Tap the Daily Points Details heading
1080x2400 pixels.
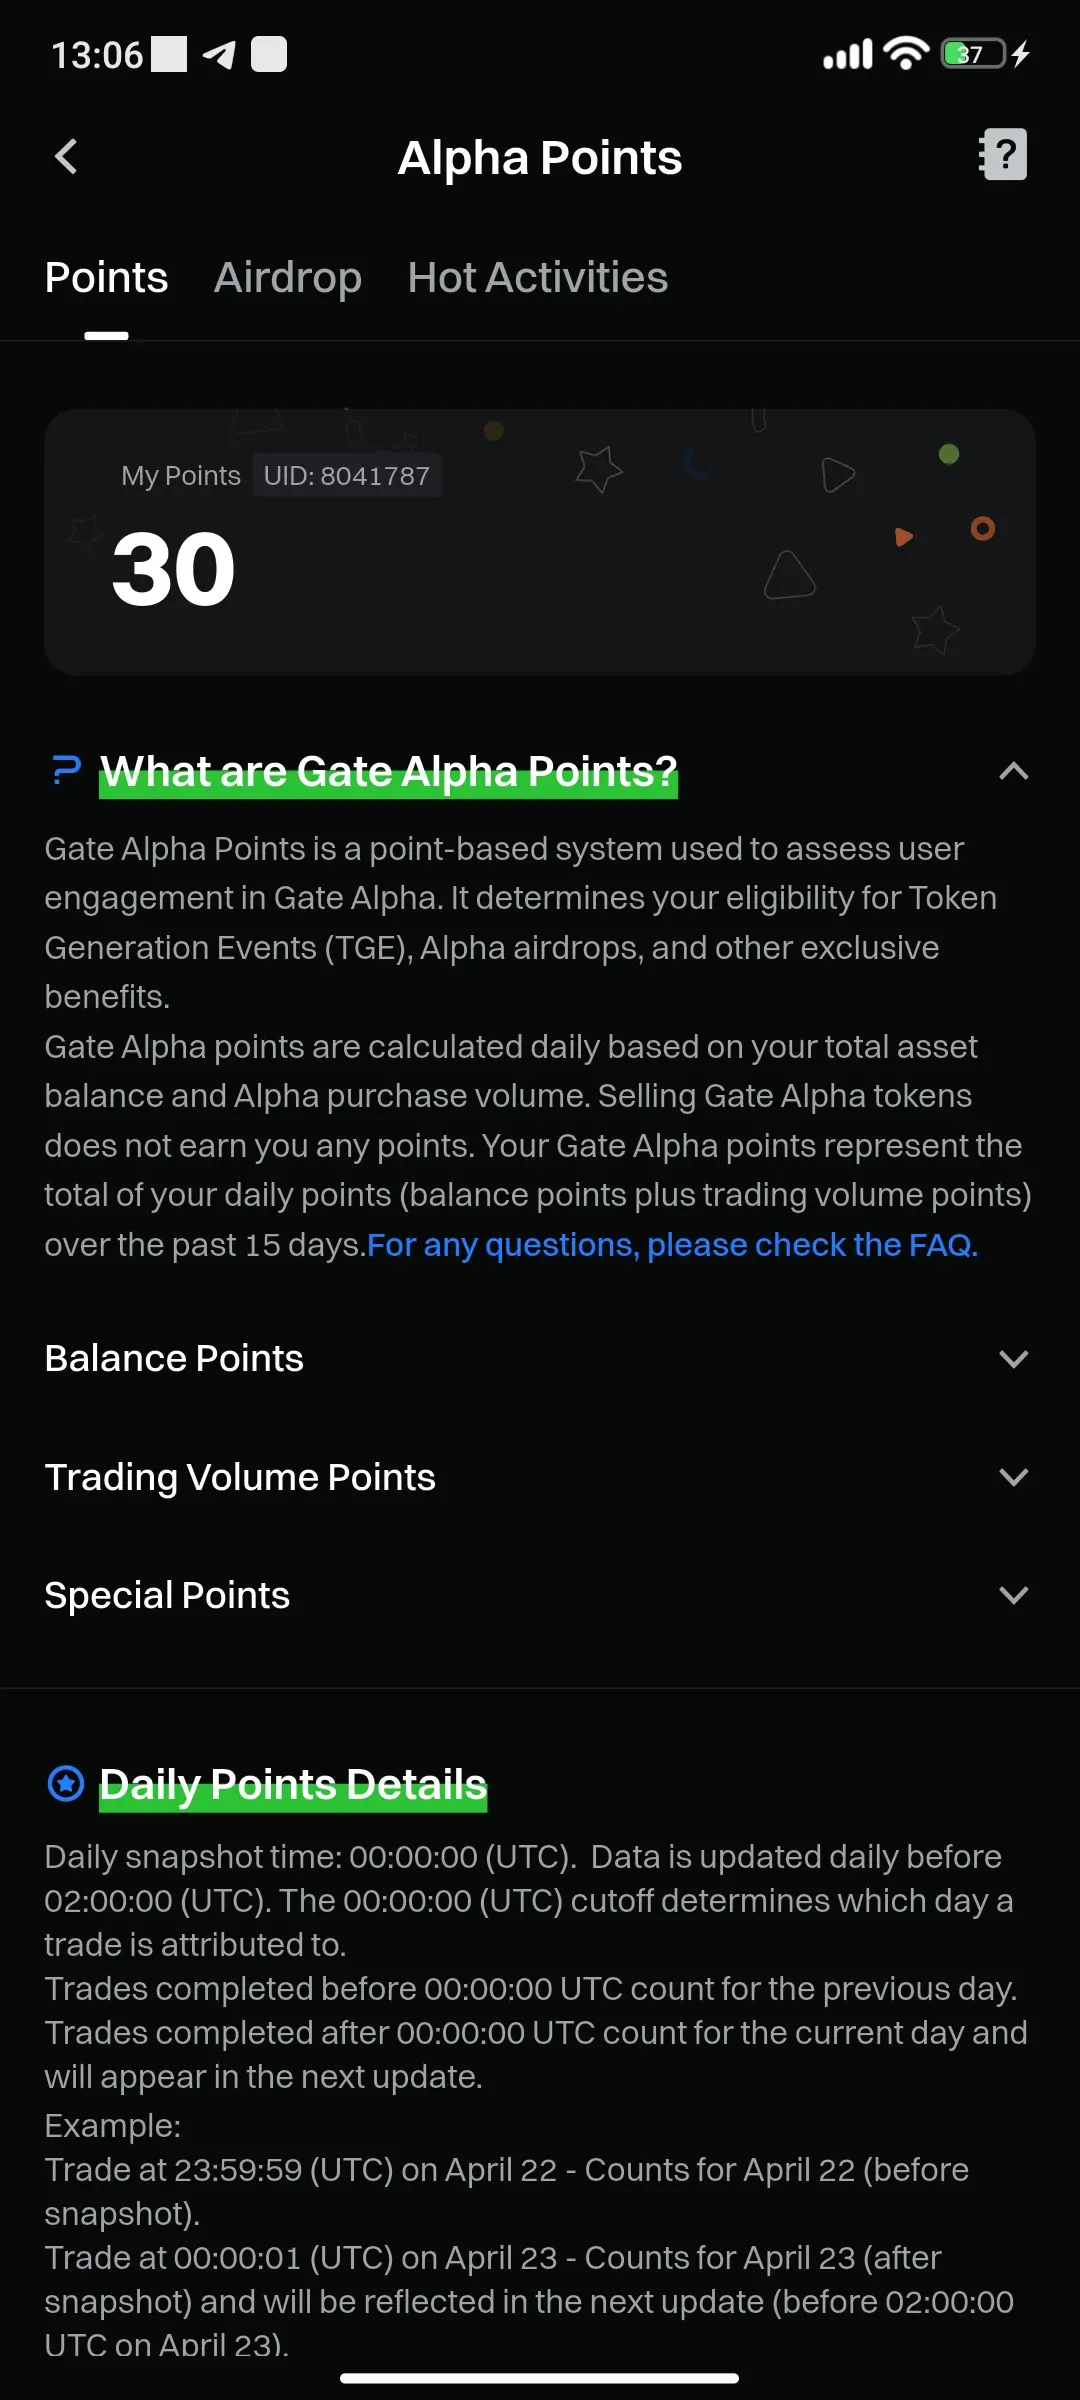point(293,1785)
